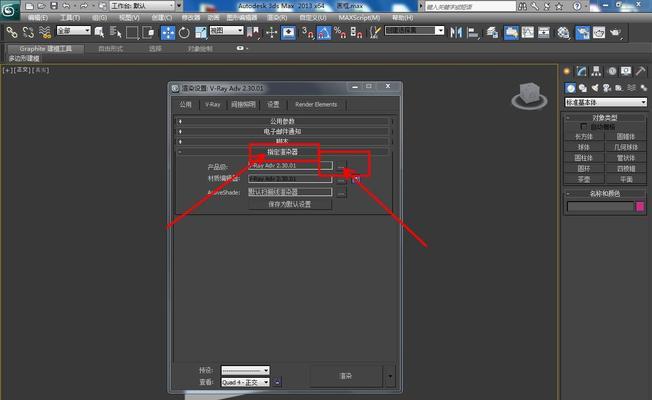This screenshot has width=652, height=400.
Task: Open the named selection sets dropdown
Action: [x=415, y=31]
